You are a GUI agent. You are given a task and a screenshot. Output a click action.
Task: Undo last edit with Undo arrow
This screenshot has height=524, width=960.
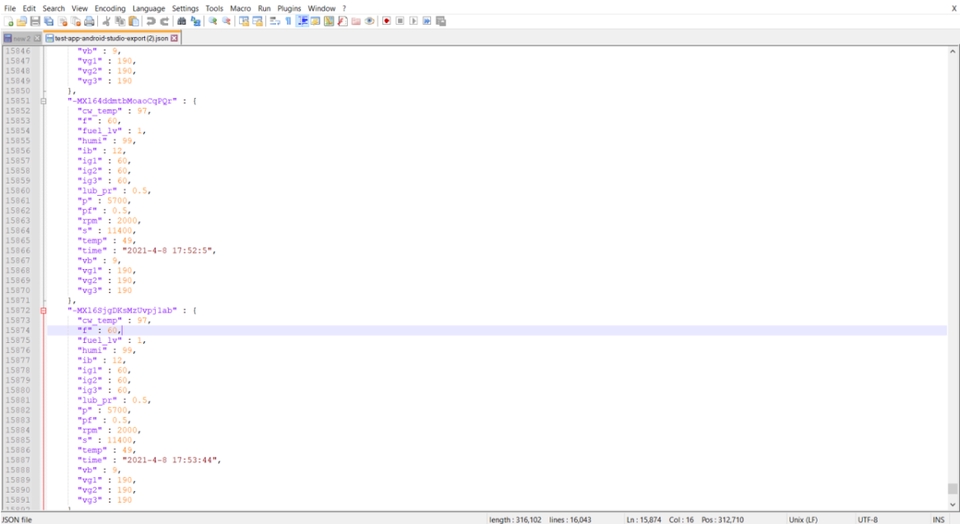(151, 21)
